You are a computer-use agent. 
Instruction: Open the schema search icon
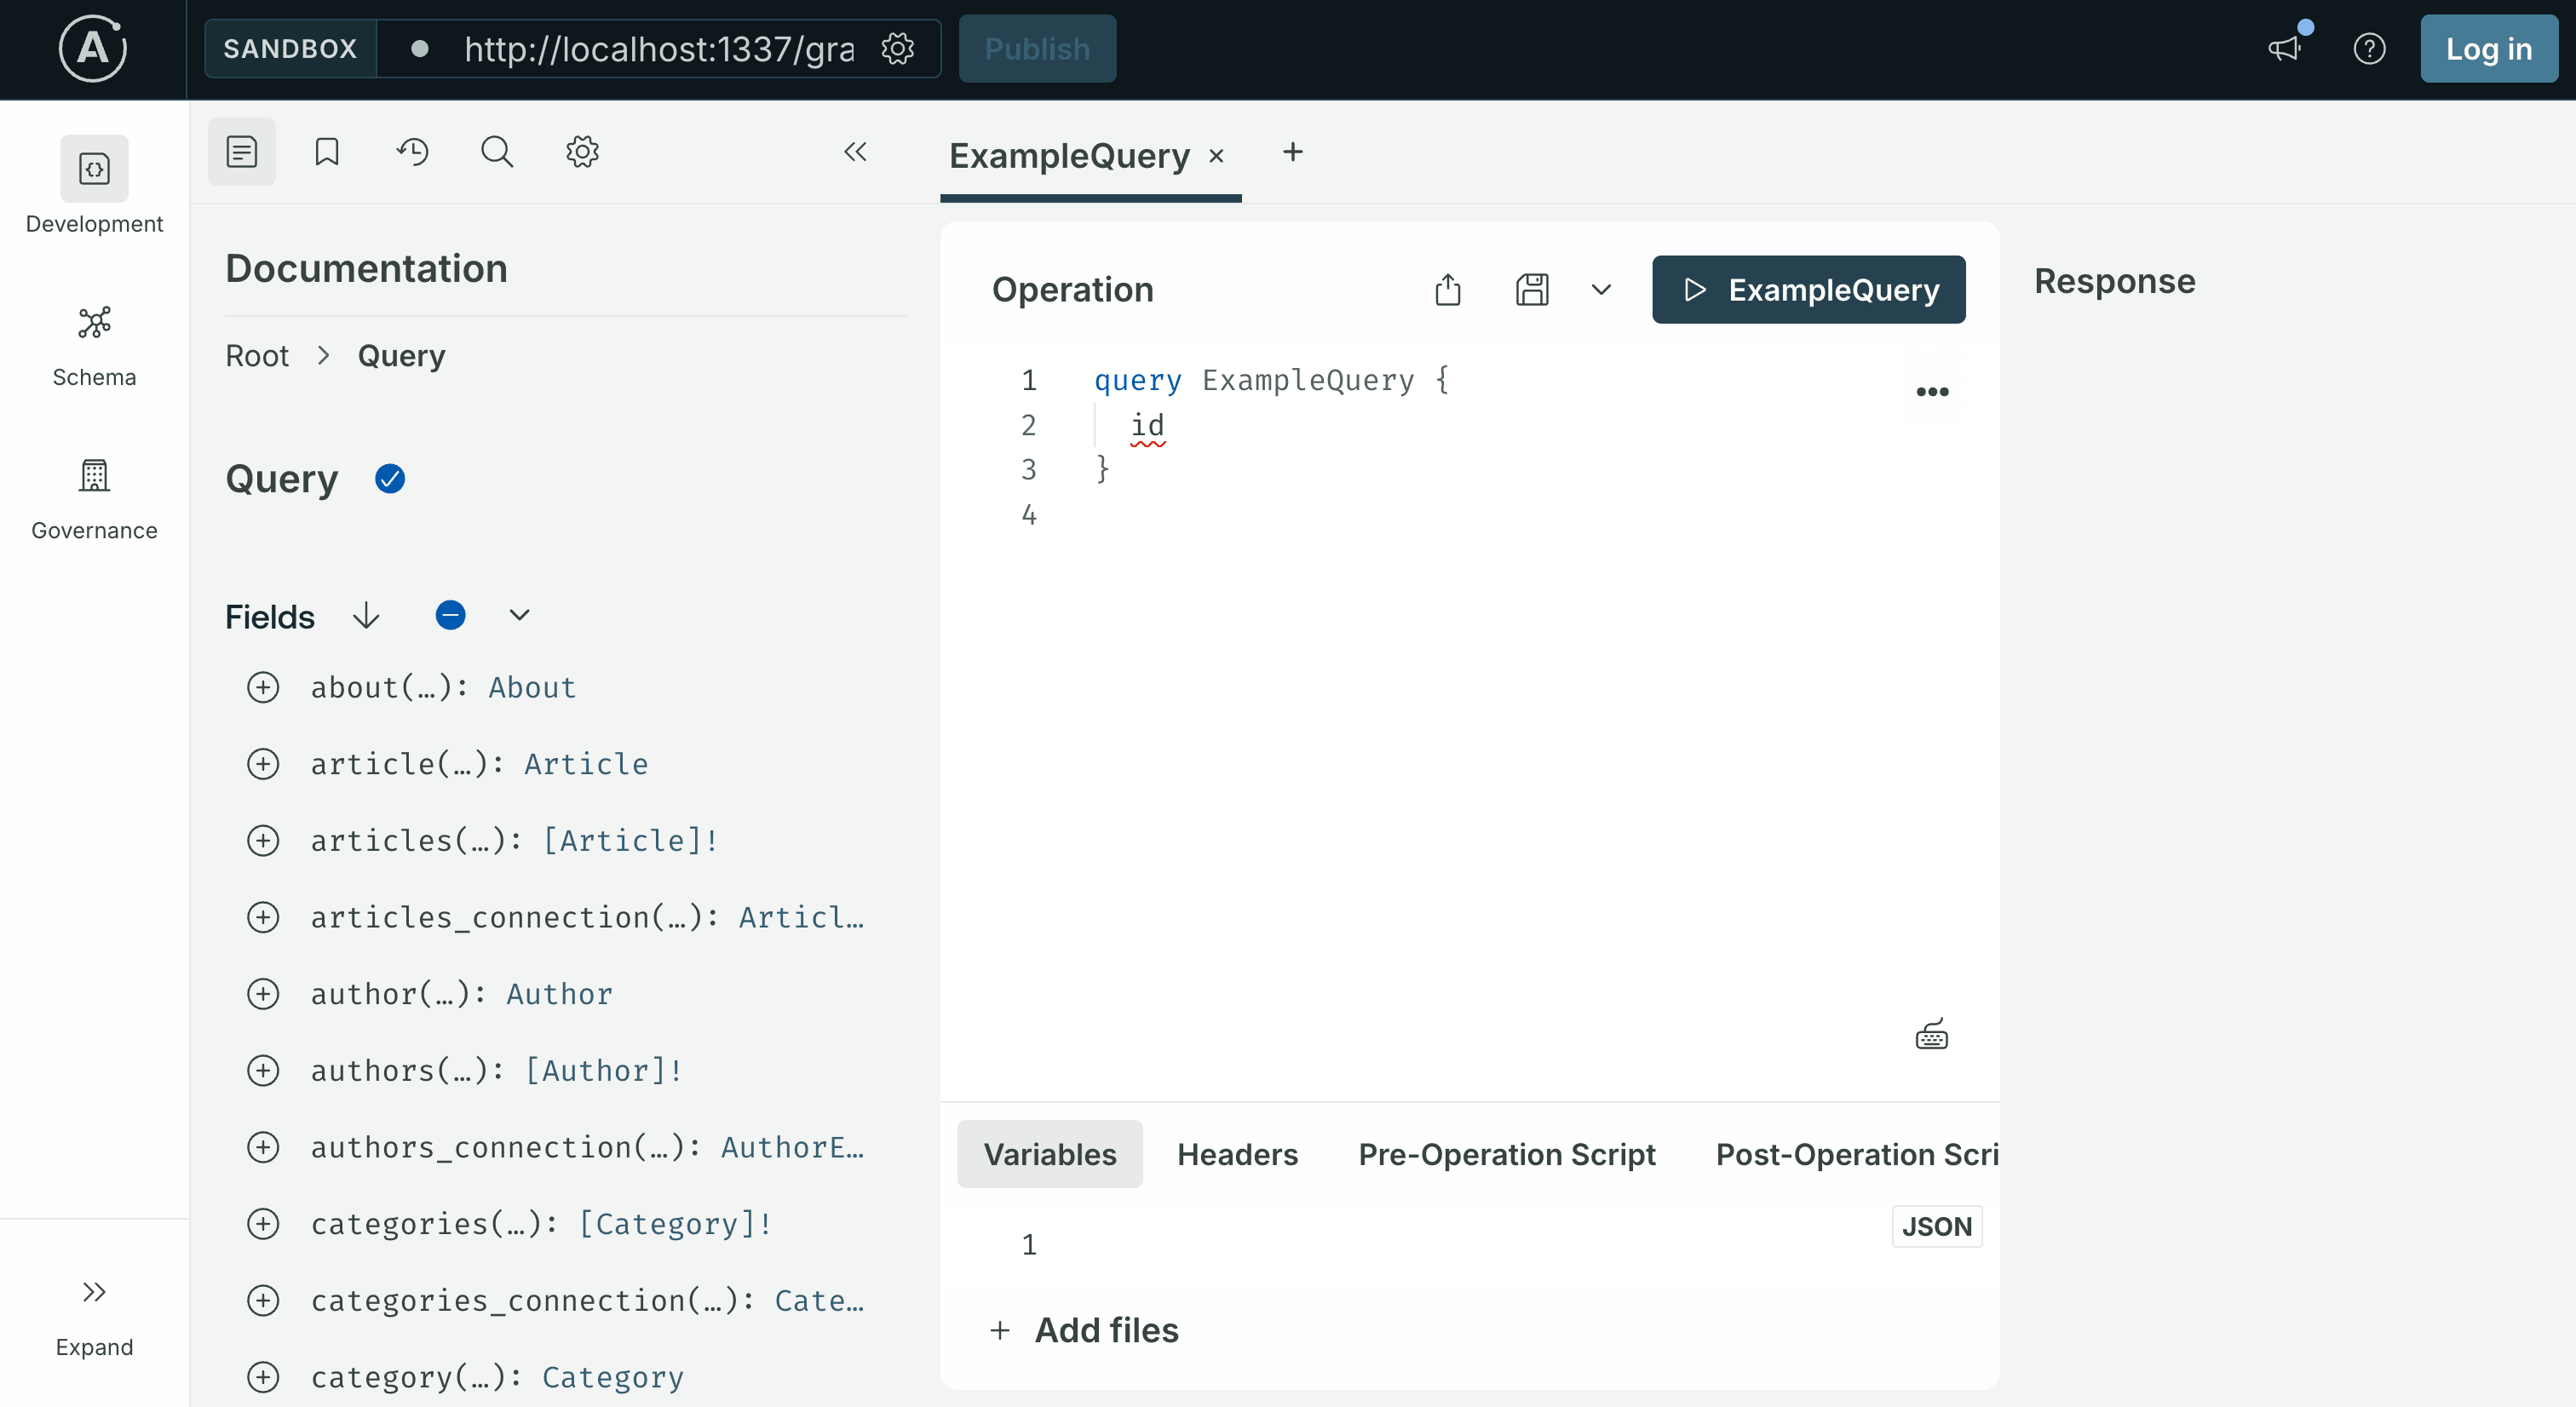coord(497,152)
